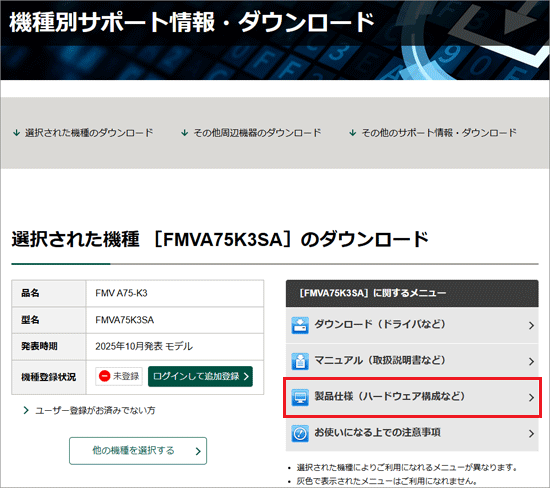Click the download tray icon for drivers
Screen dimensions: 550x488
tap(300, 325)
